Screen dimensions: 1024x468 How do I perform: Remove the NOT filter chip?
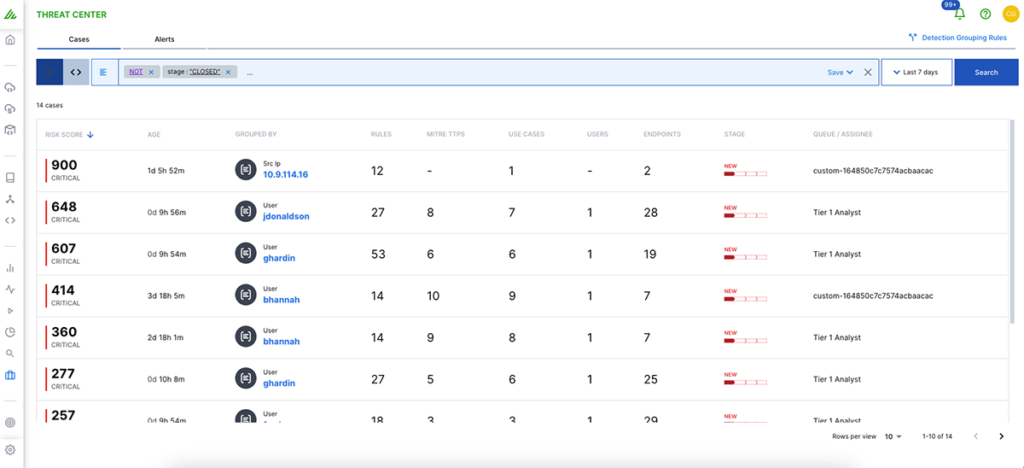[151, 72]
